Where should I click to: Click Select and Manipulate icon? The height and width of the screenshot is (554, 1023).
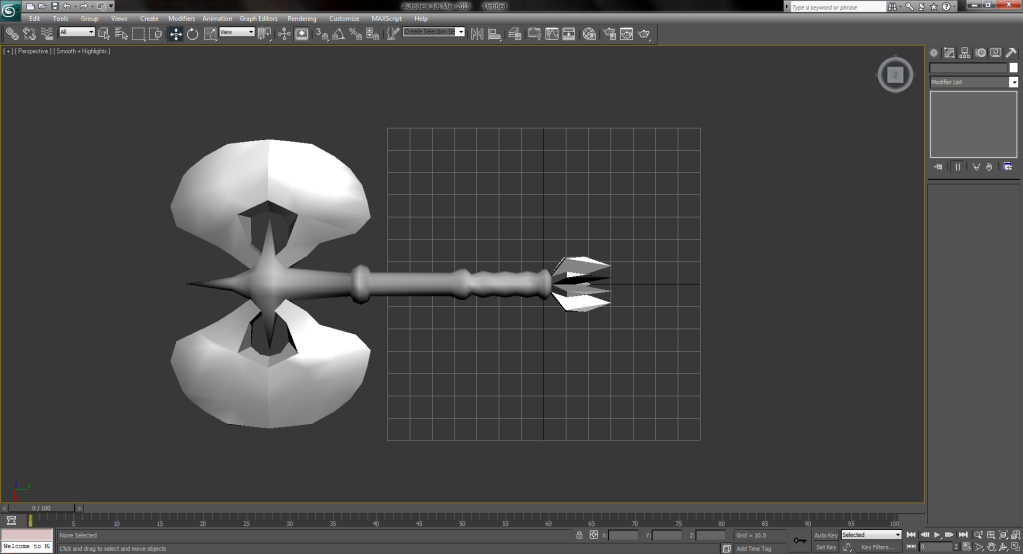tap(284, 34)
